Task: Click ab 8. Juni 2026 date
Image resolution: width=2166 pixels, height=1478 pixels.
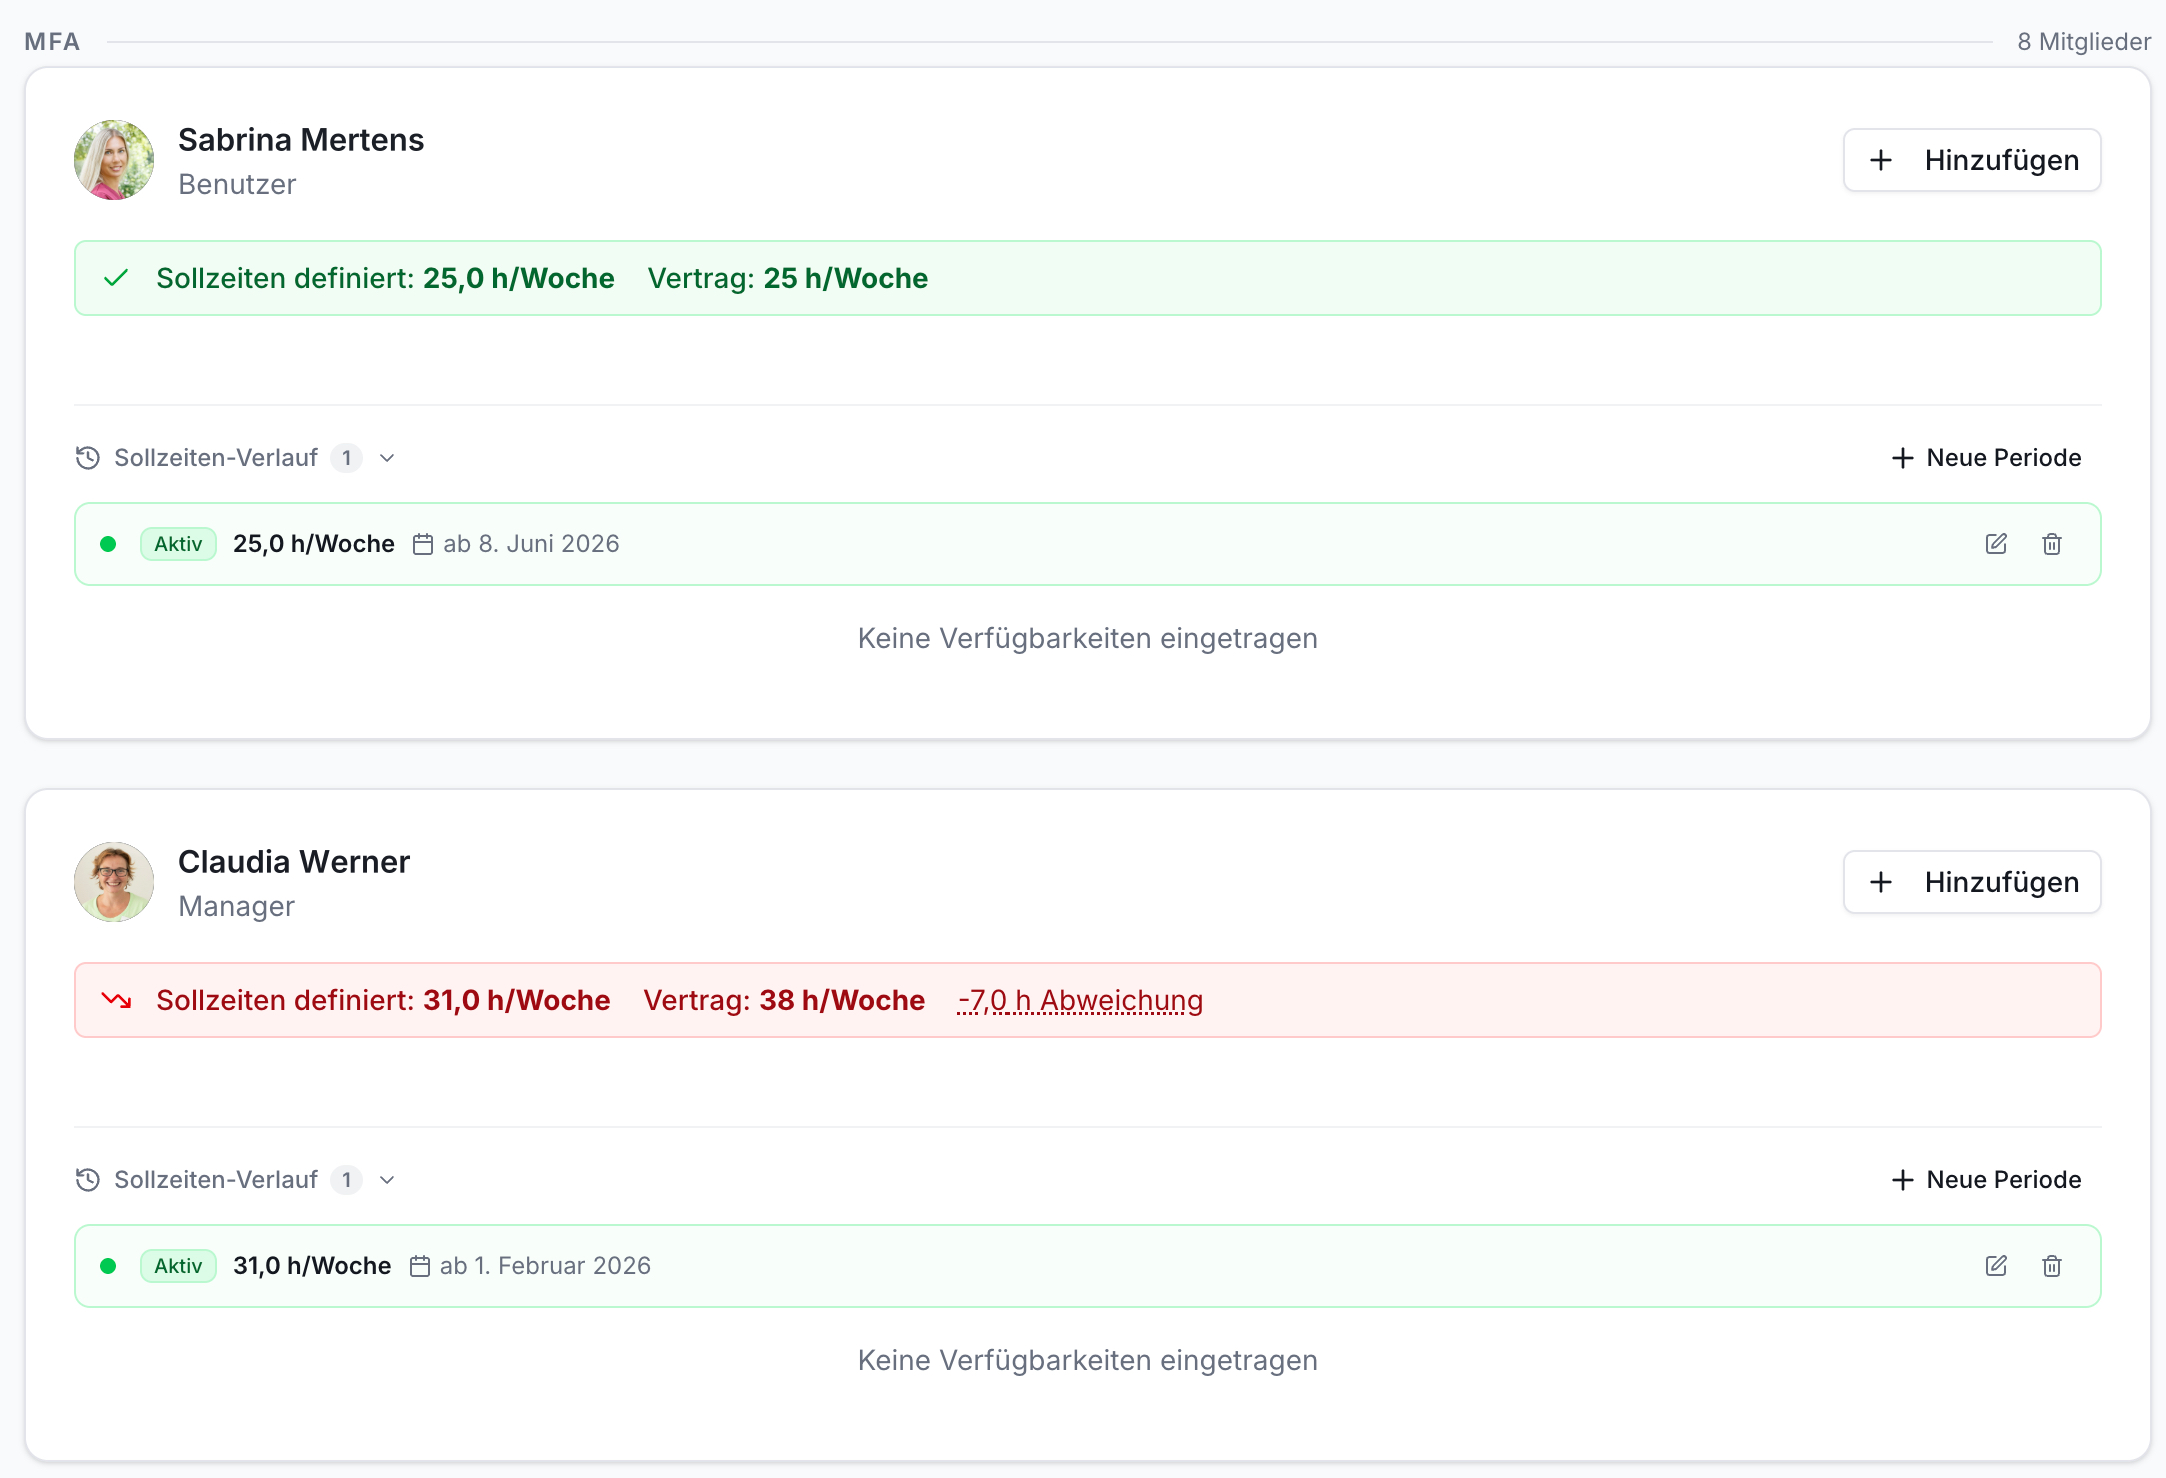Action: click(531, 544)
